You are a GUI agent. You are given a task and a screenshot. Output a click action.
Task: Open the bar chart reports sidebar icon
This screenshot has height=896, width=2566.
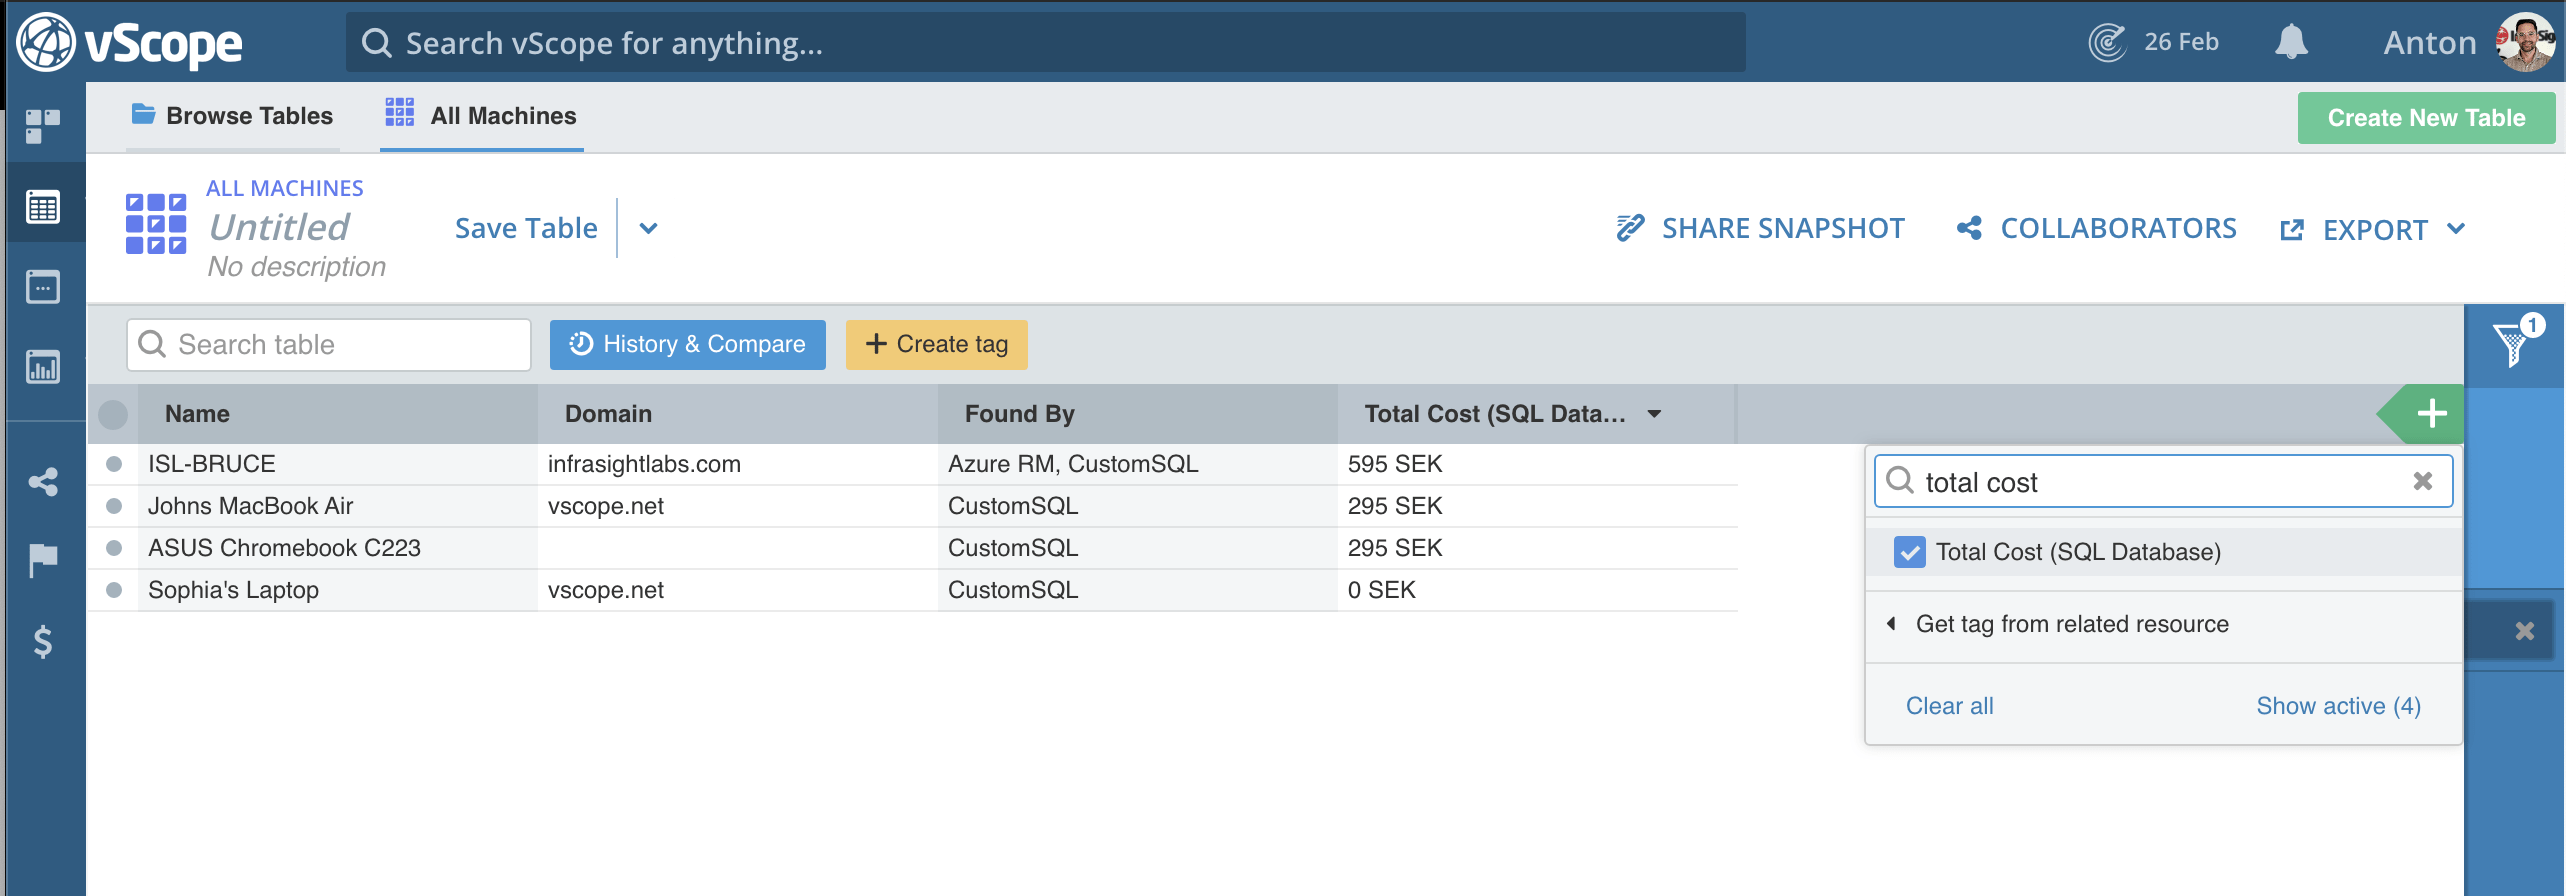[x=43, y=367]
